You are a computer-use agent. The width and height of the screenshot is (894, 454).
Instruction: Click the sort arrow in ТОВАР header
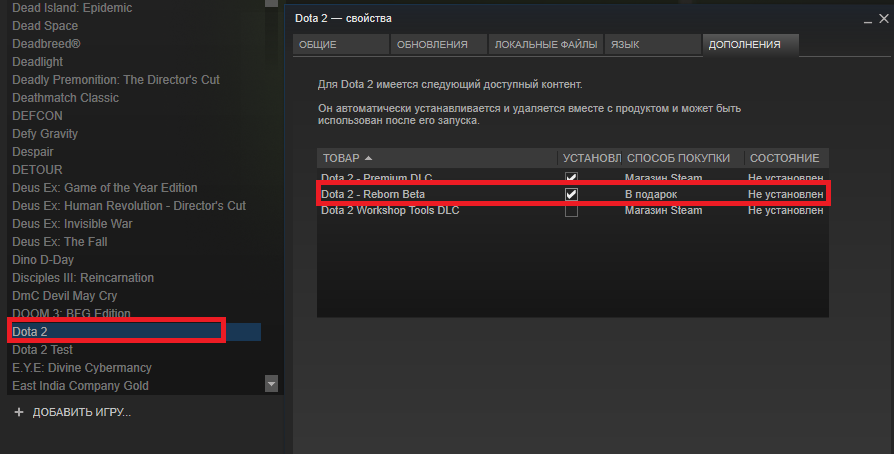click(368, 158)
